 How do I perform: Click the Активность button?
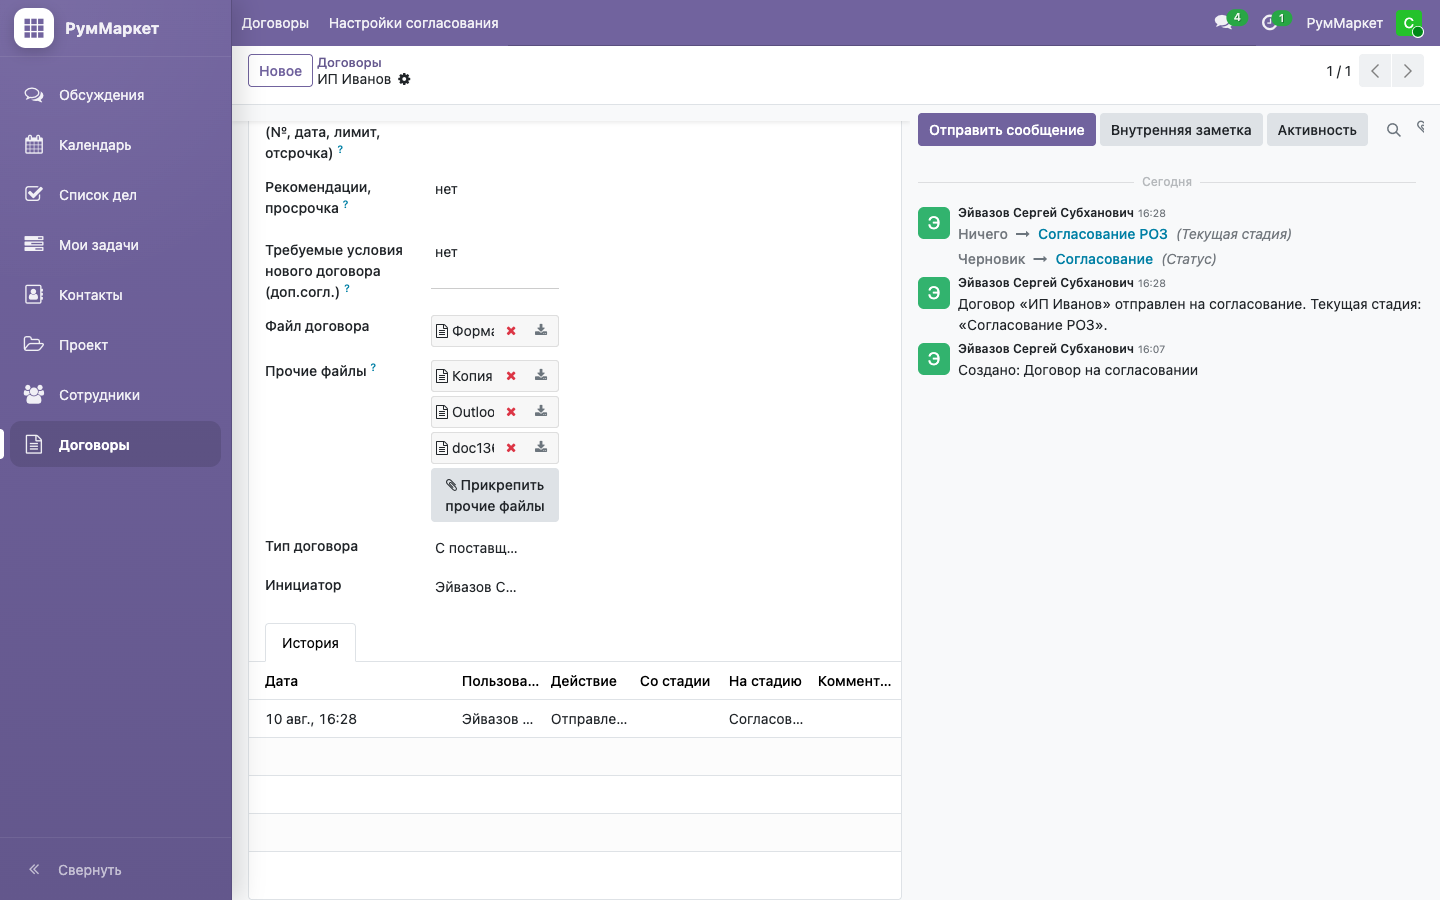[x=1317, y=130]
